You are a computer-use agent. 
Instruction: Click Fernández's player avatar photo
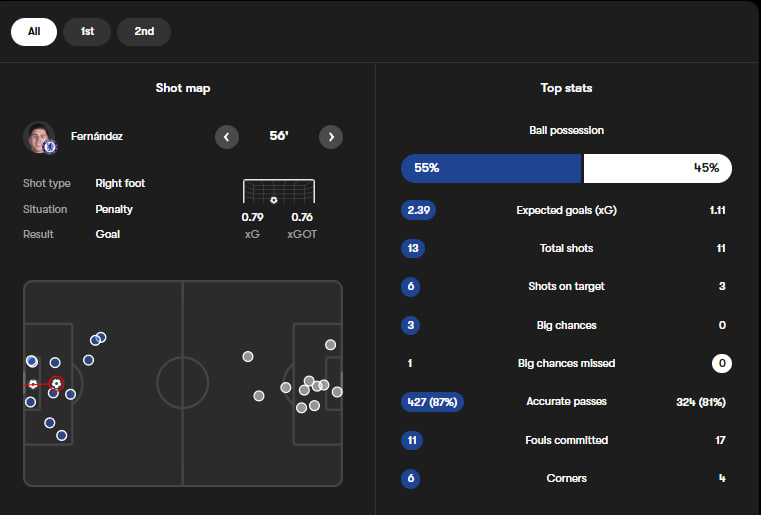(x=39, y=137)
